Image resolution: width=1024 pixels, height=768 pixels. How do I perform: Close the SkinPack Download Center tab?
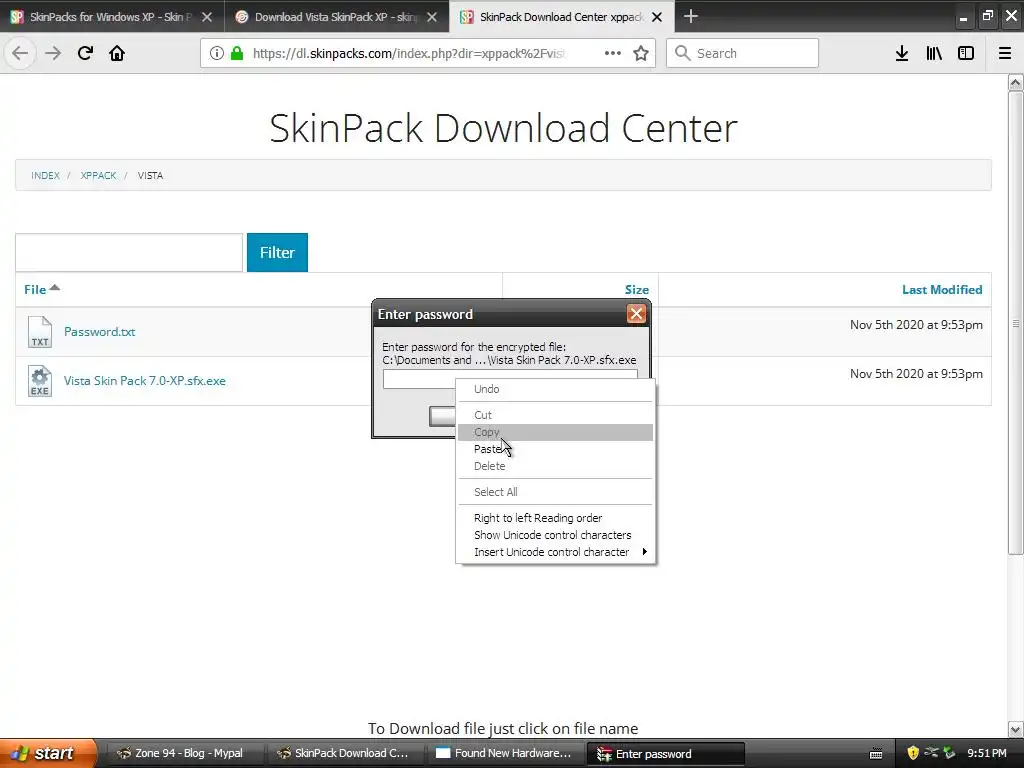click(657, 17)
